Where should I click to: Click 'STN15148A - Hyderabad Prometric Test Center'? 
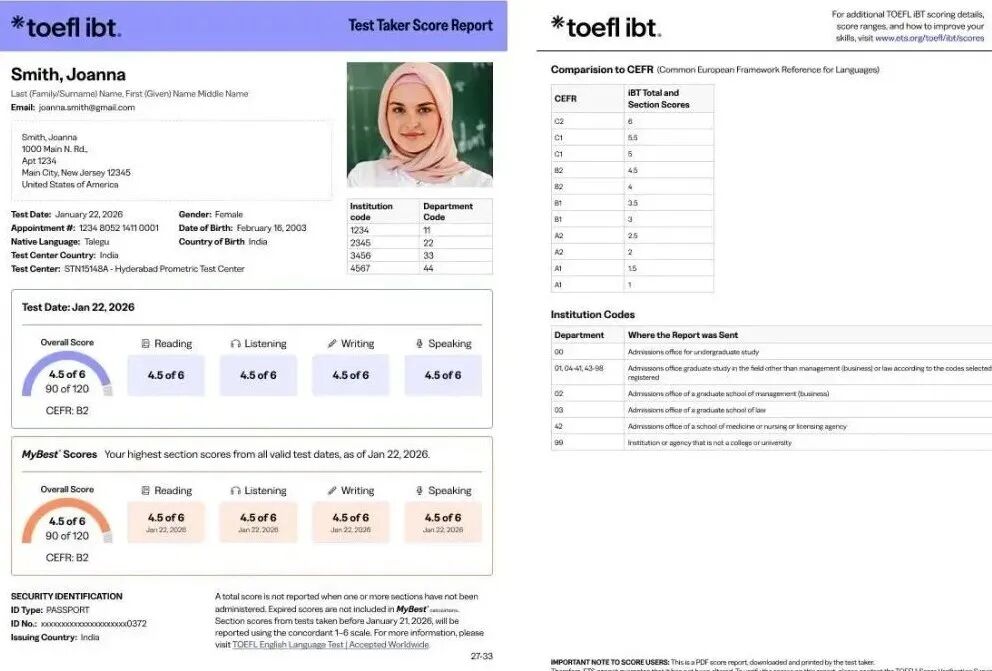pyautogui.click(x=154, y=269)
